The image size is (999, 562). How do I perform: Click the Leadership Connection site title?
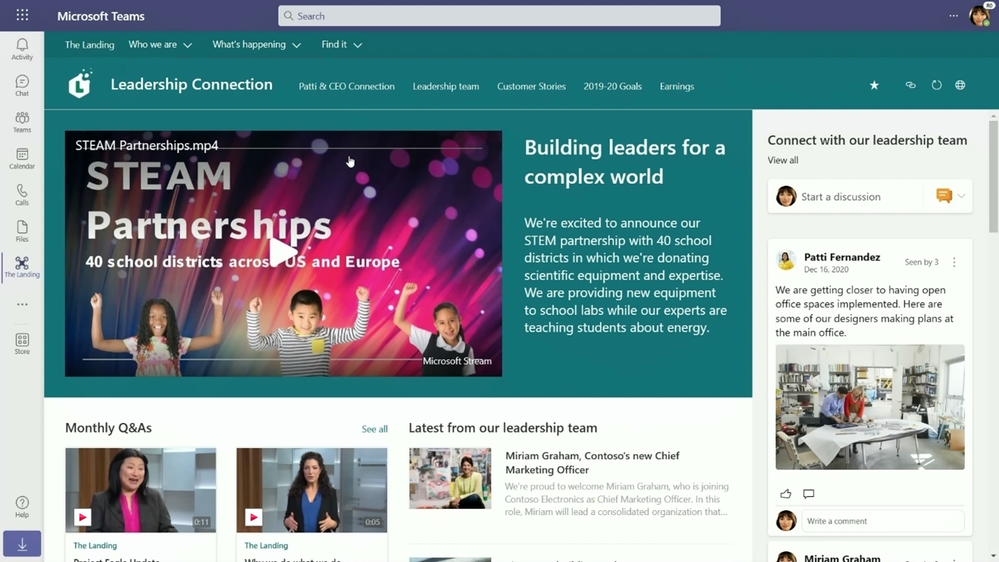(191, 84)
